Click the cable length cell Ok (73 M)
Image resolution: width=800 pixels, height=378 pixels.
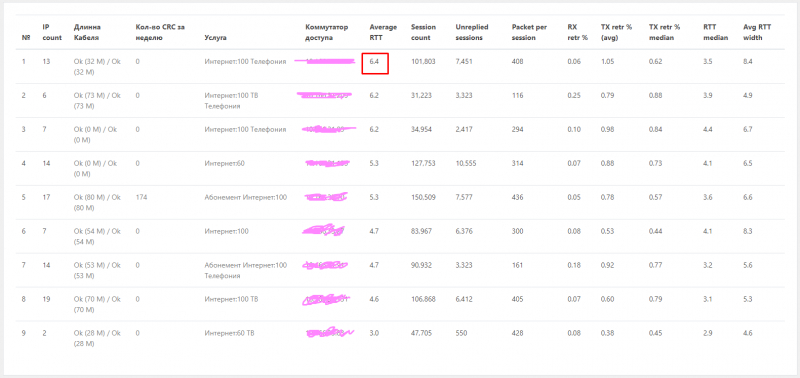[97, 101]
